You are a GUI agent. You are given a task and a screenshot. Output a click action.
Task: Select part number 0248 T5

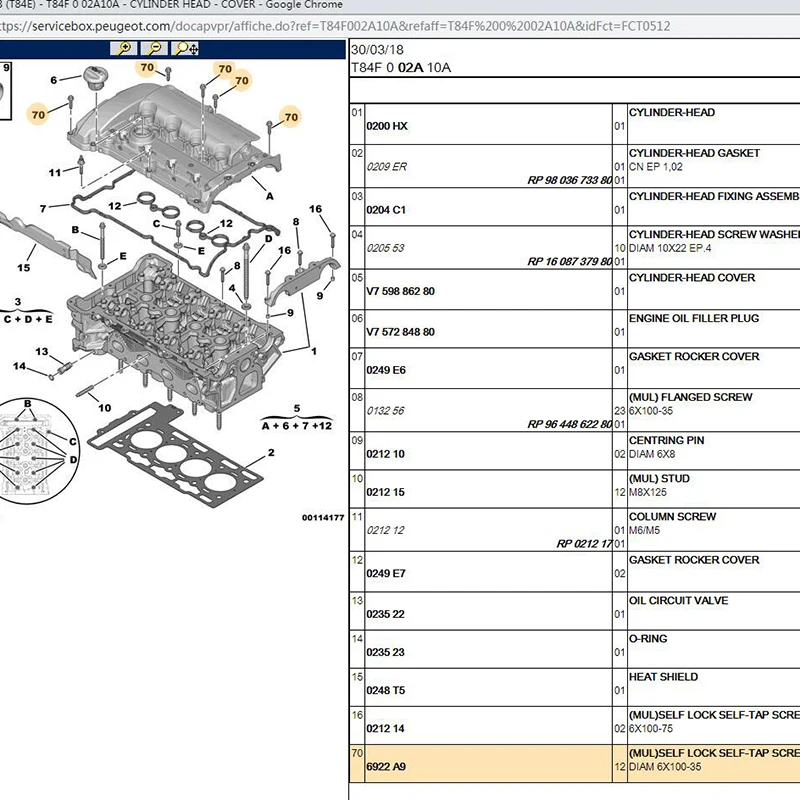(x=386, y=690)
